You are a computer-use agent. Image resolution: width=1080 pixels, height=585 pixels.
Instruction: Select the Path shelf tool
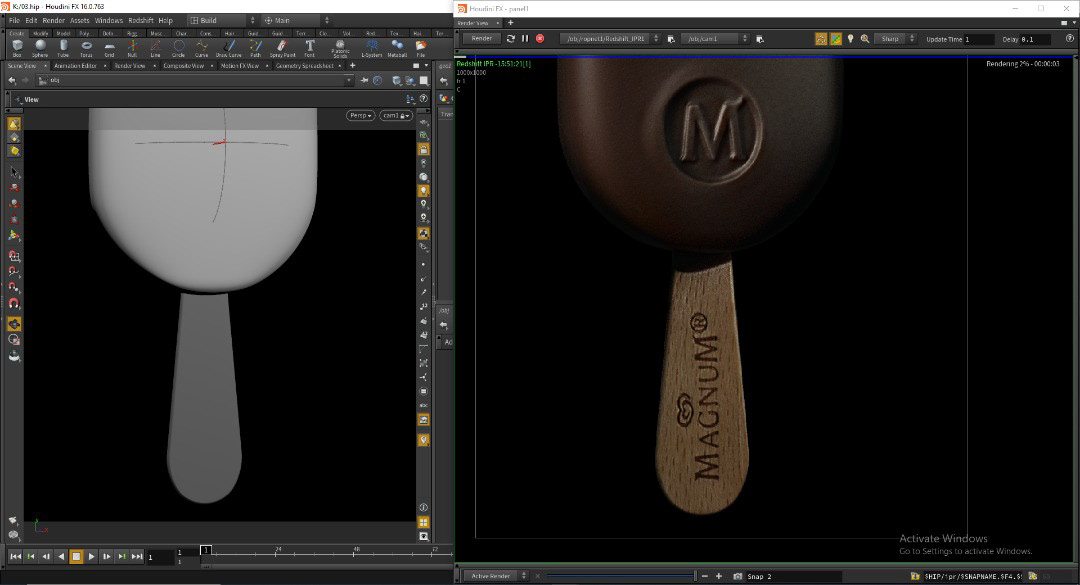click(256, 48)
